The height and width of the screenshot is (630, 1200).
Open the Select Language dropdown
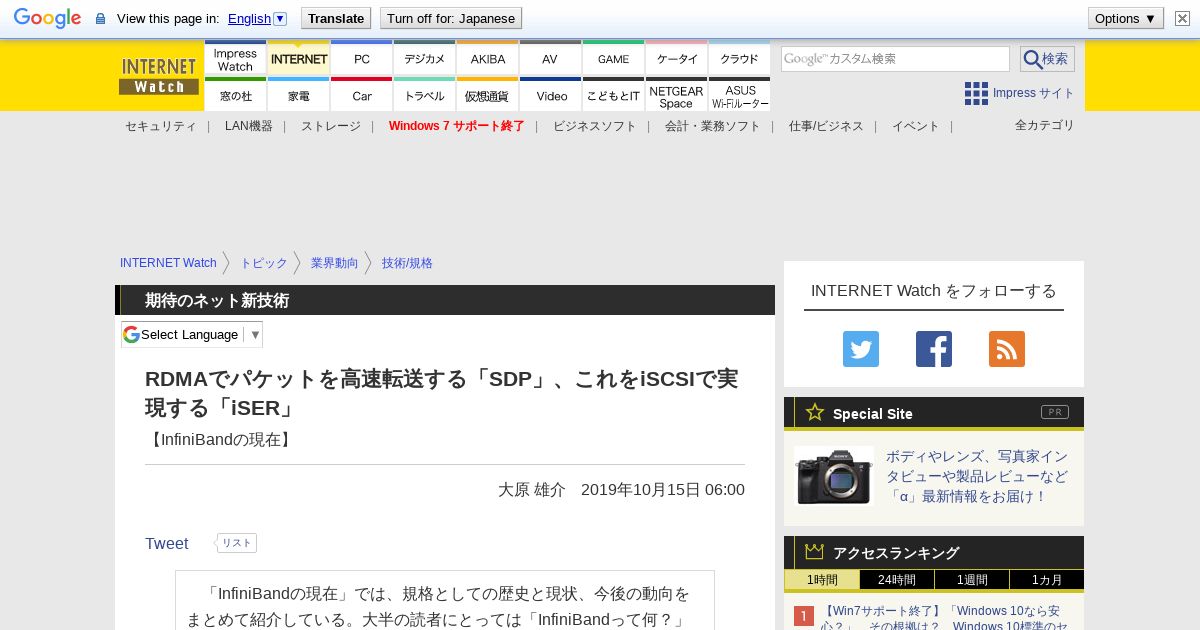192,334
